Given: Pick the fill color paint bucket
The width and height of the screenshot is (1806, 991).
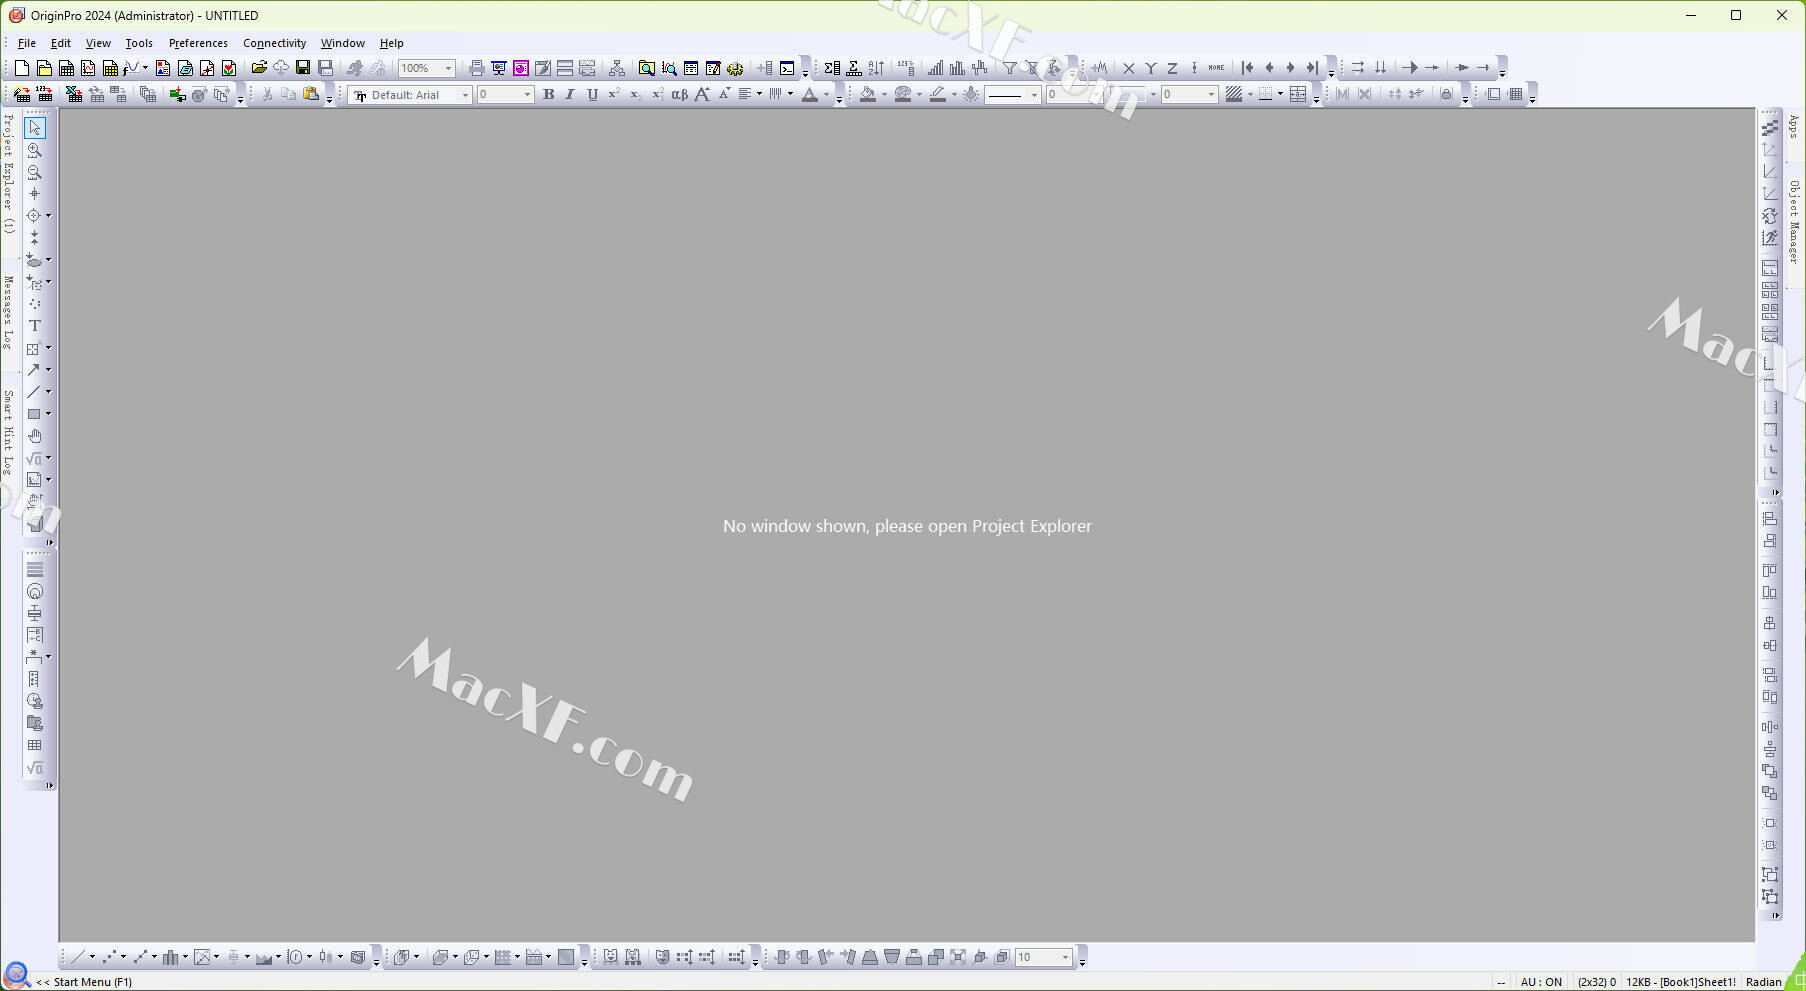Looking at the screenshot, I should coord(868,94).
